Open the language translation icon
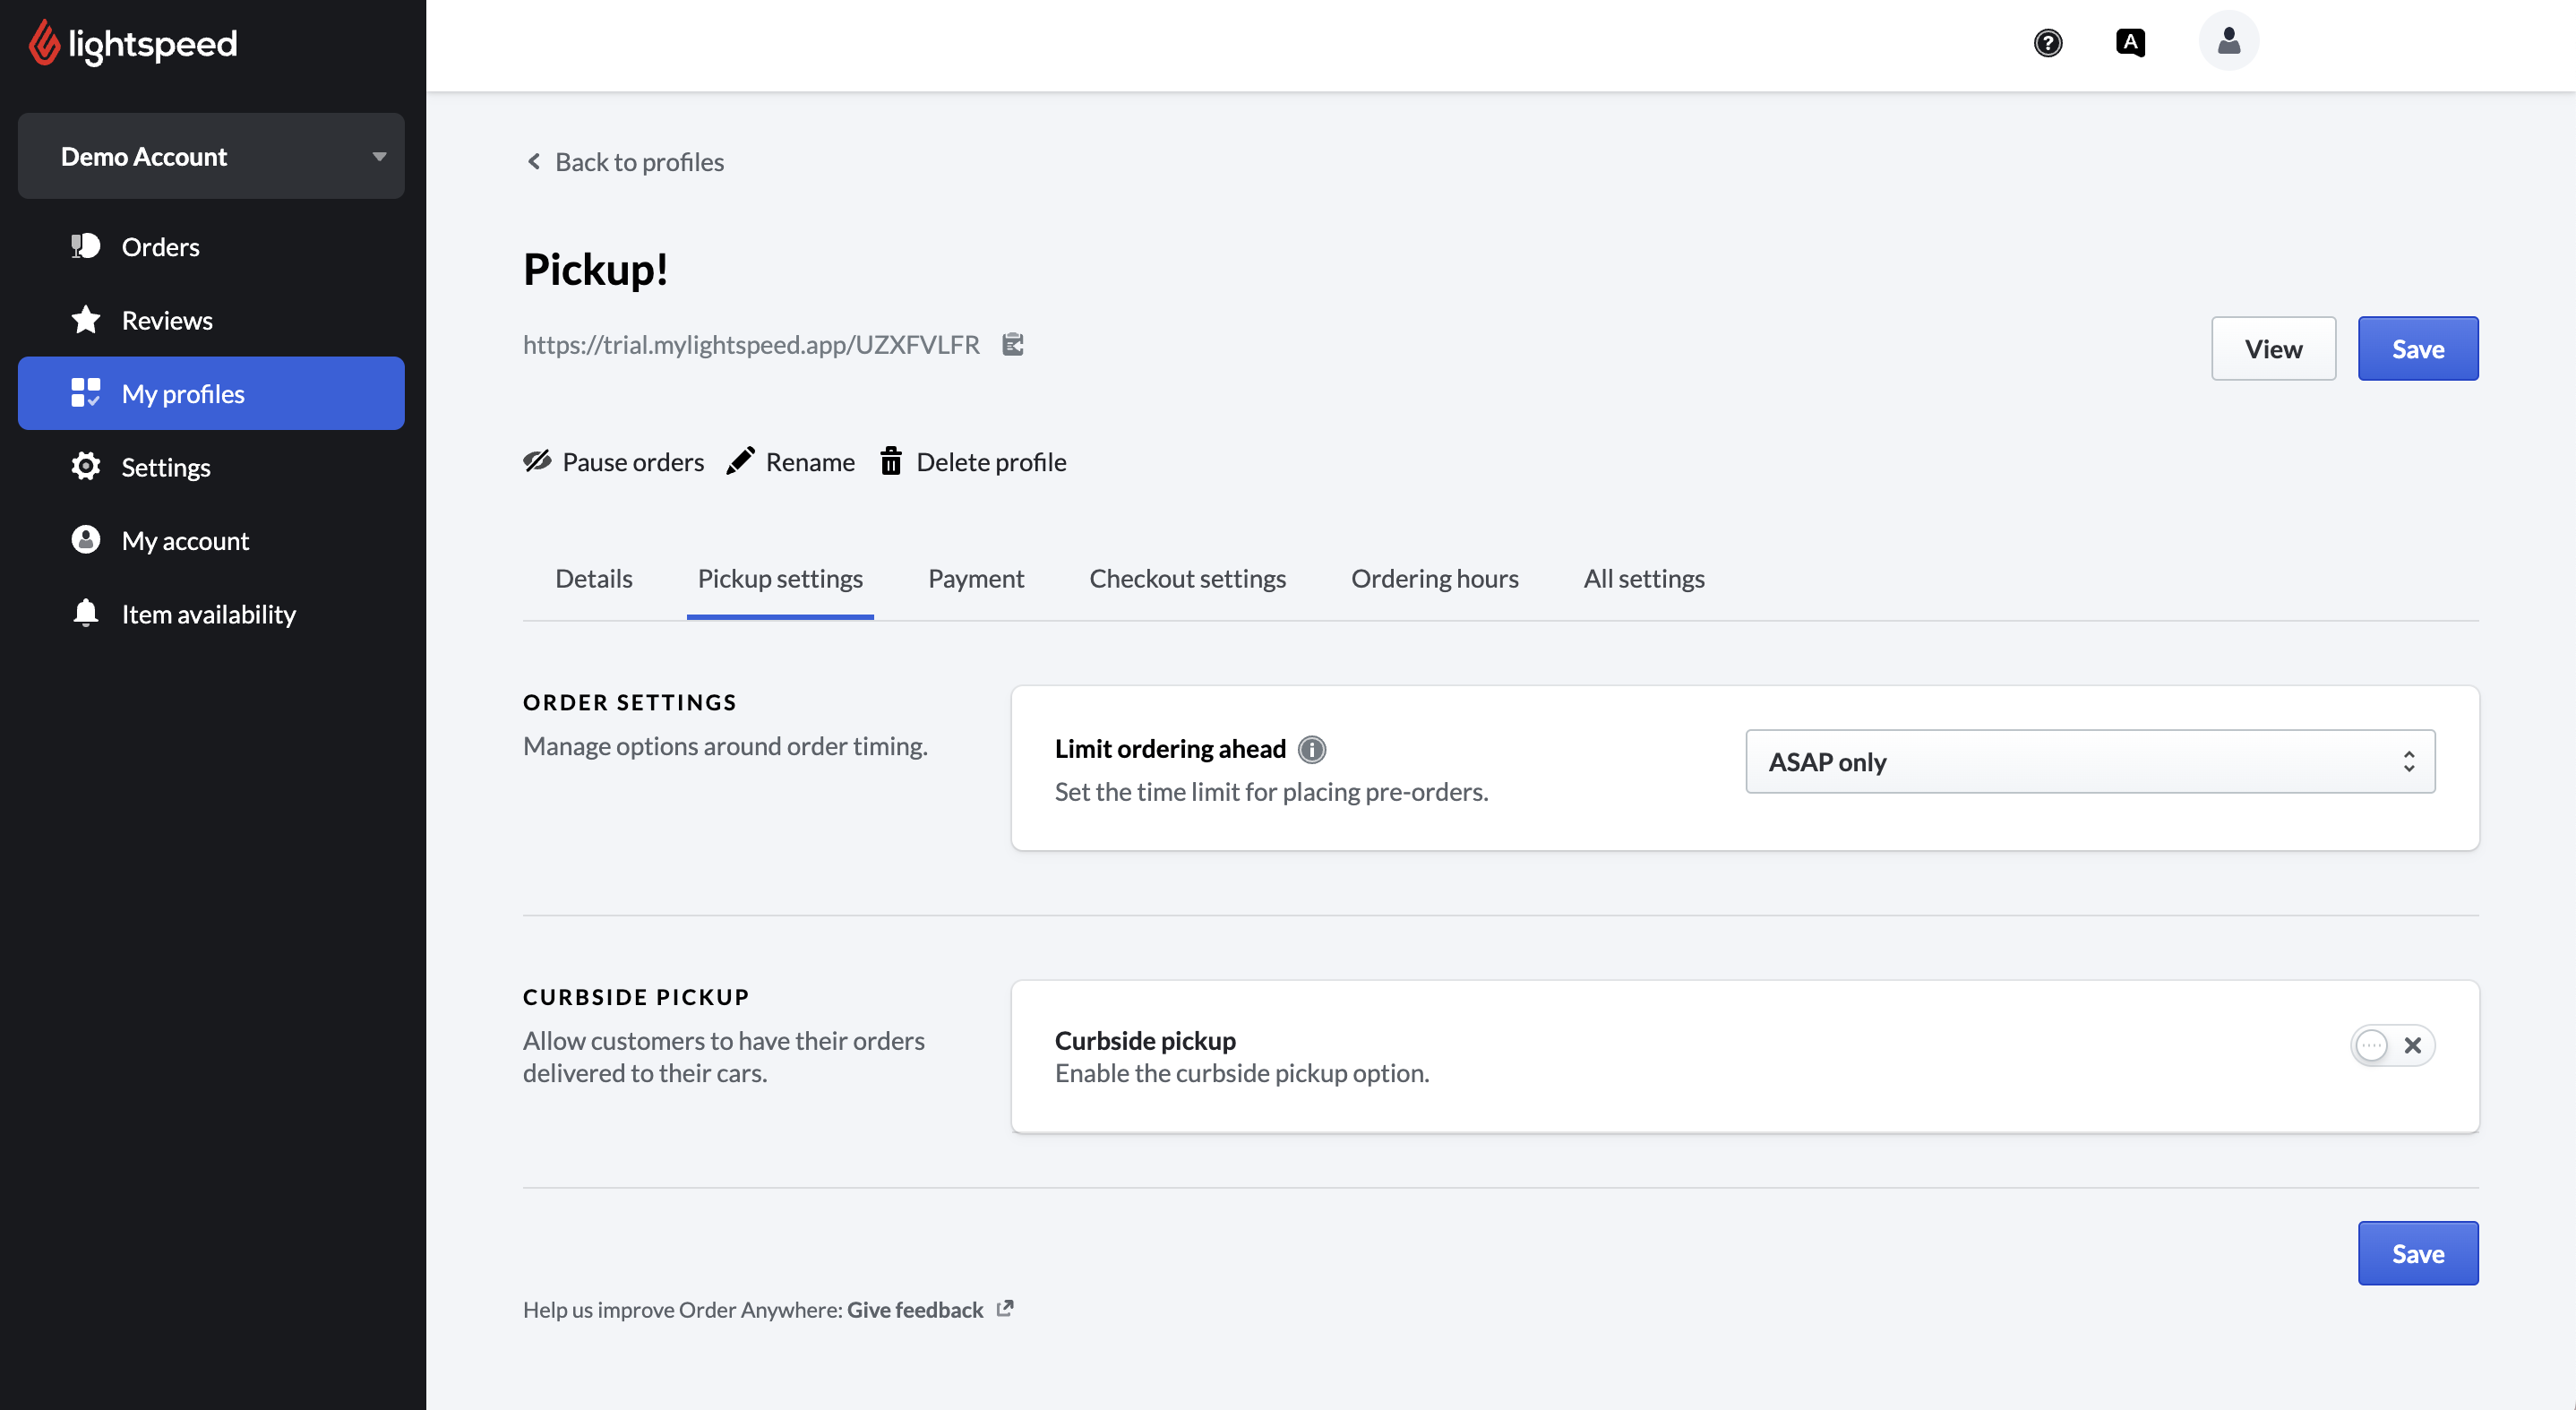 (2130, 43)
